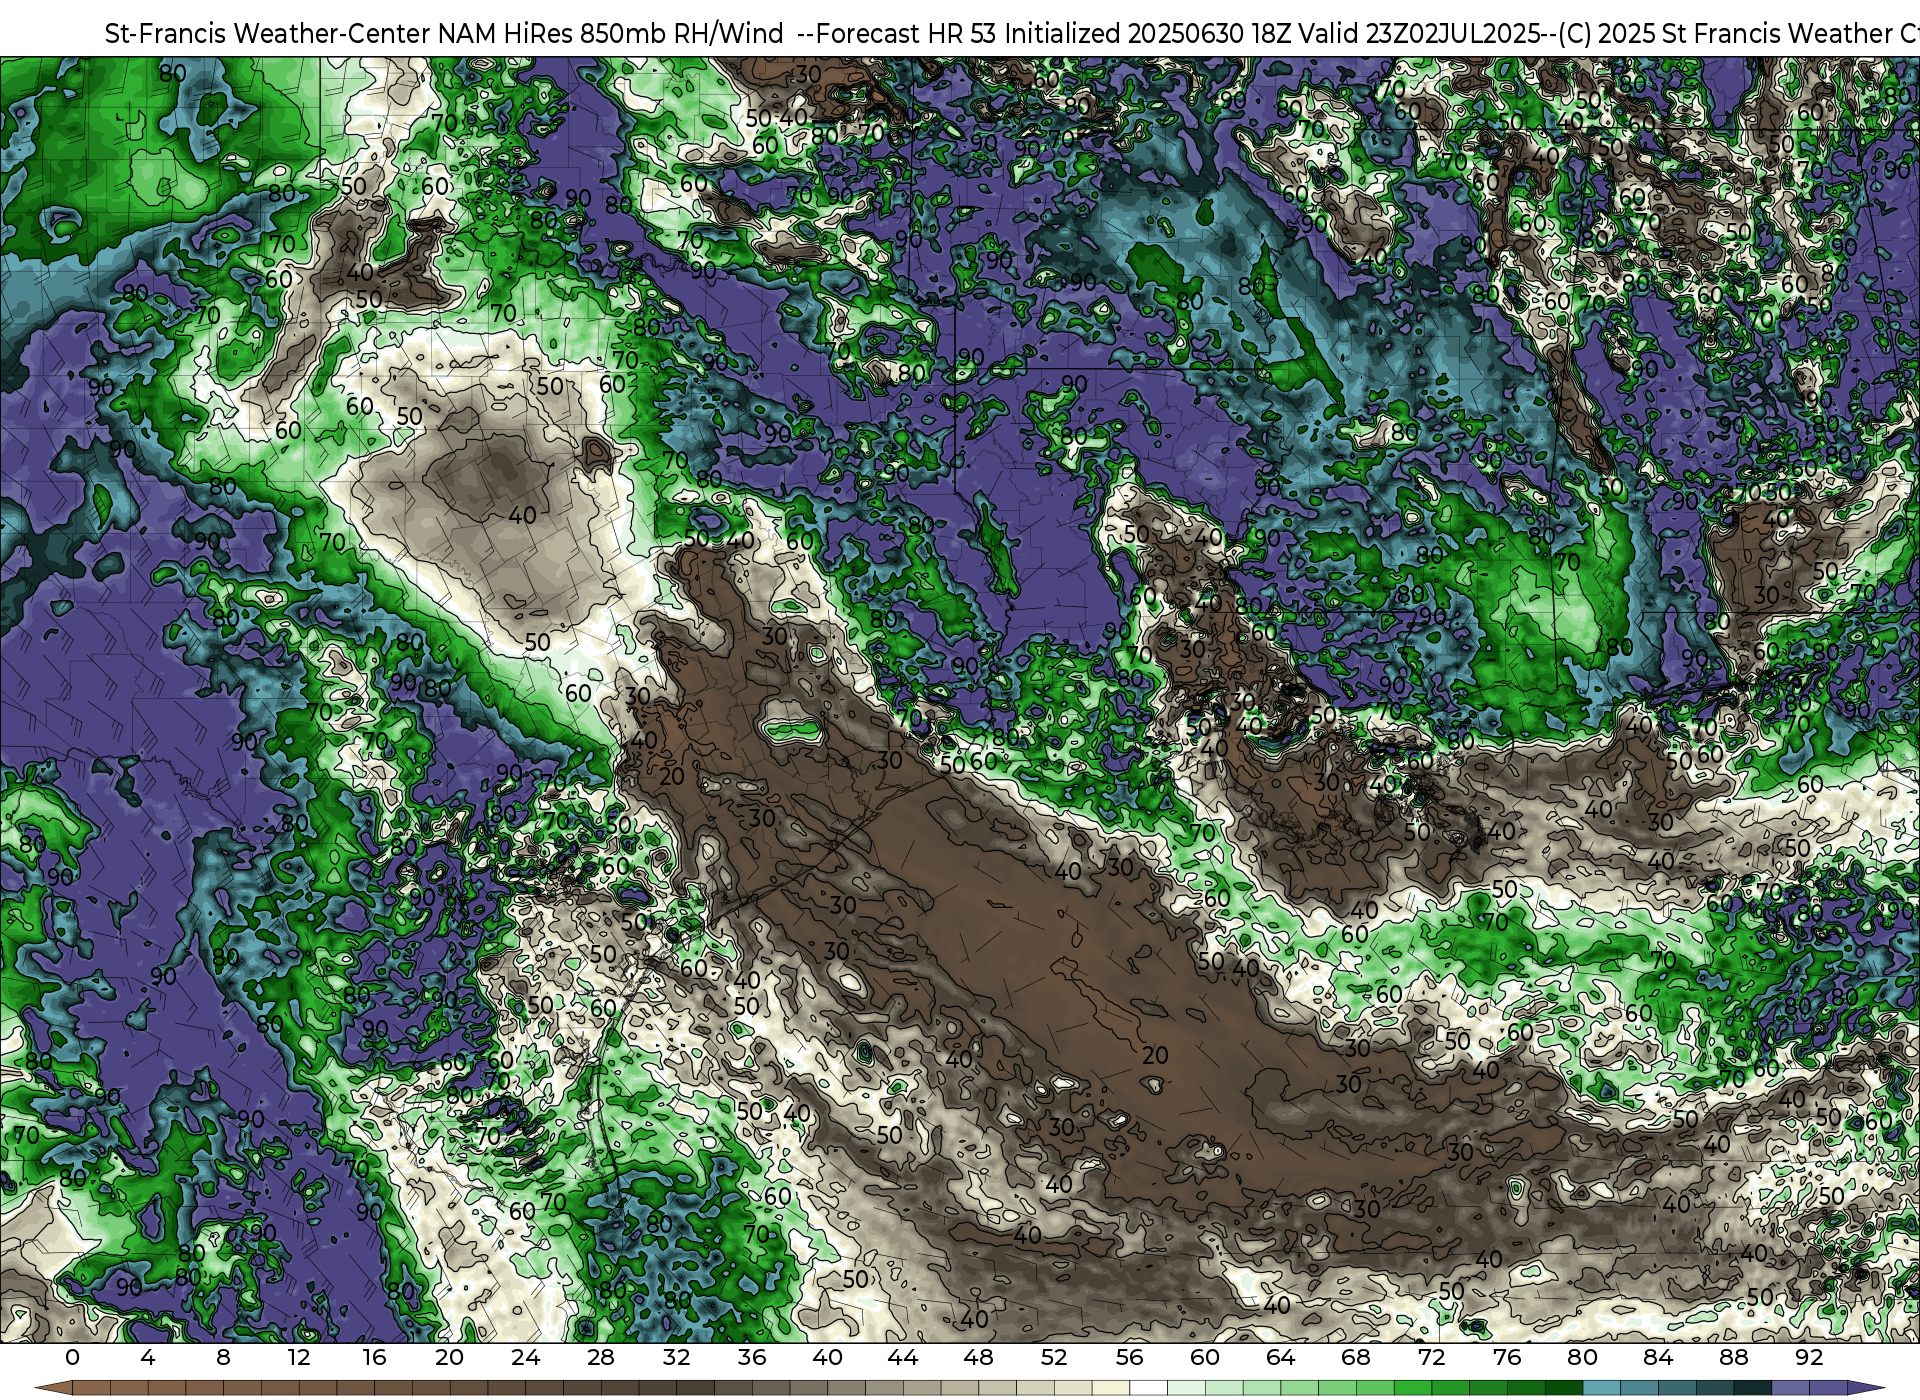This screenshot has height=1400, width=1920.
Task: Click the colorbar label '12'
Action: [299, 1357]
